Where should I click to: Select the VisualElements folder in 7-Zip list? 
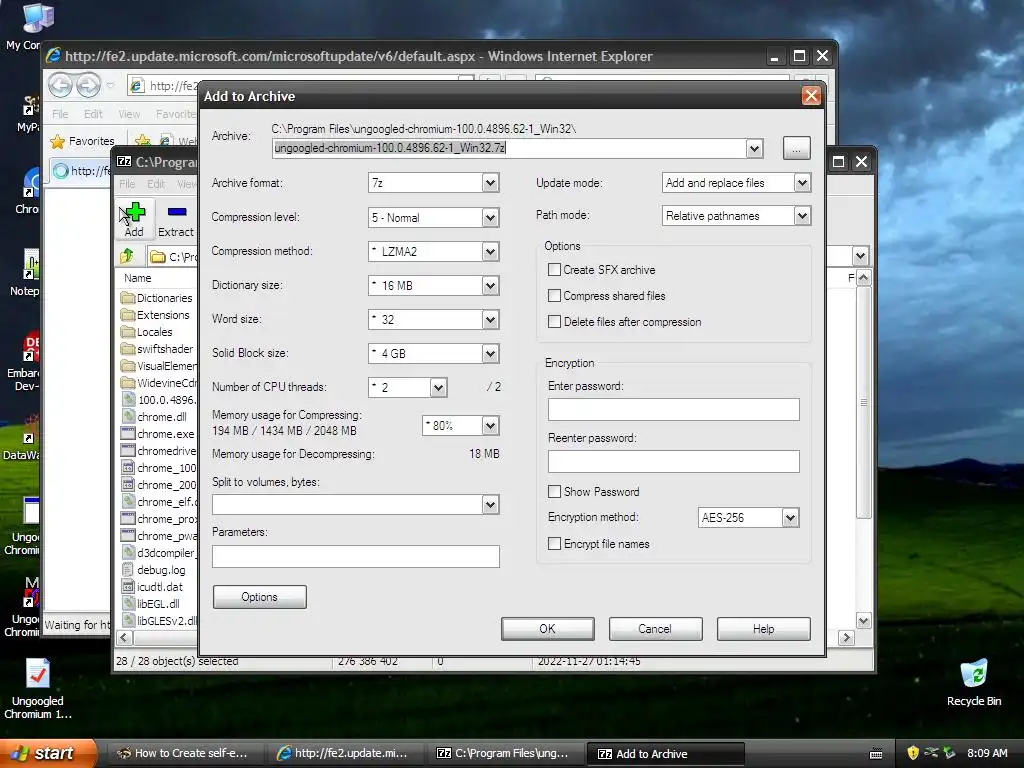click(x=159, y=366)
